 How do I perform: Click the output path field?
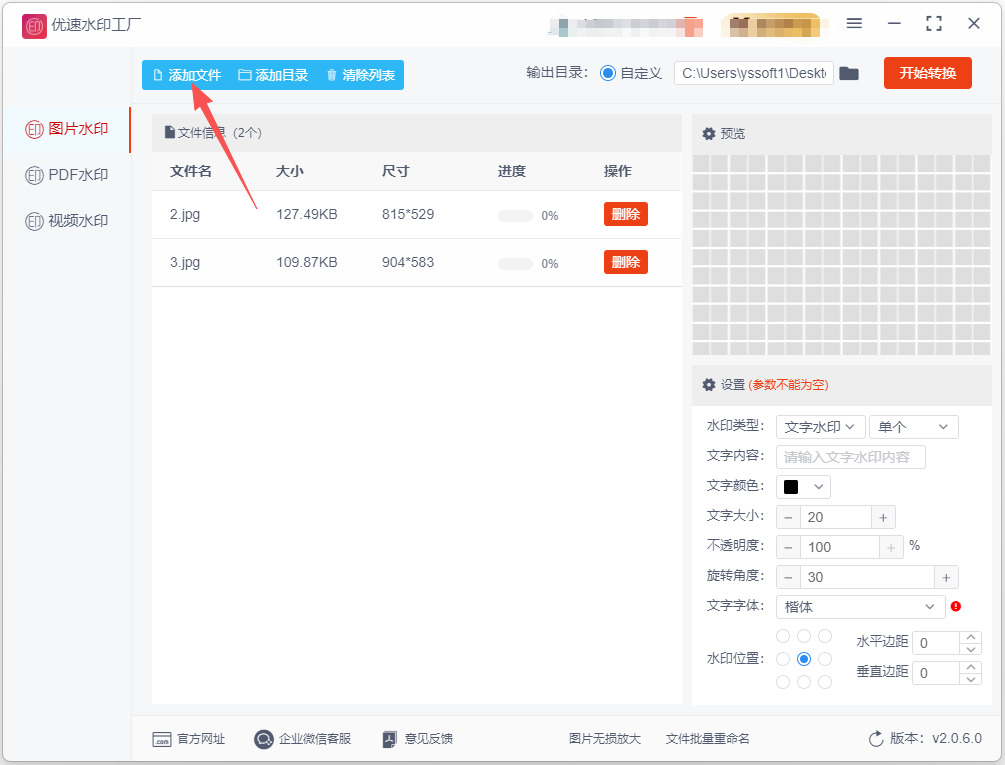pos(754,73)
